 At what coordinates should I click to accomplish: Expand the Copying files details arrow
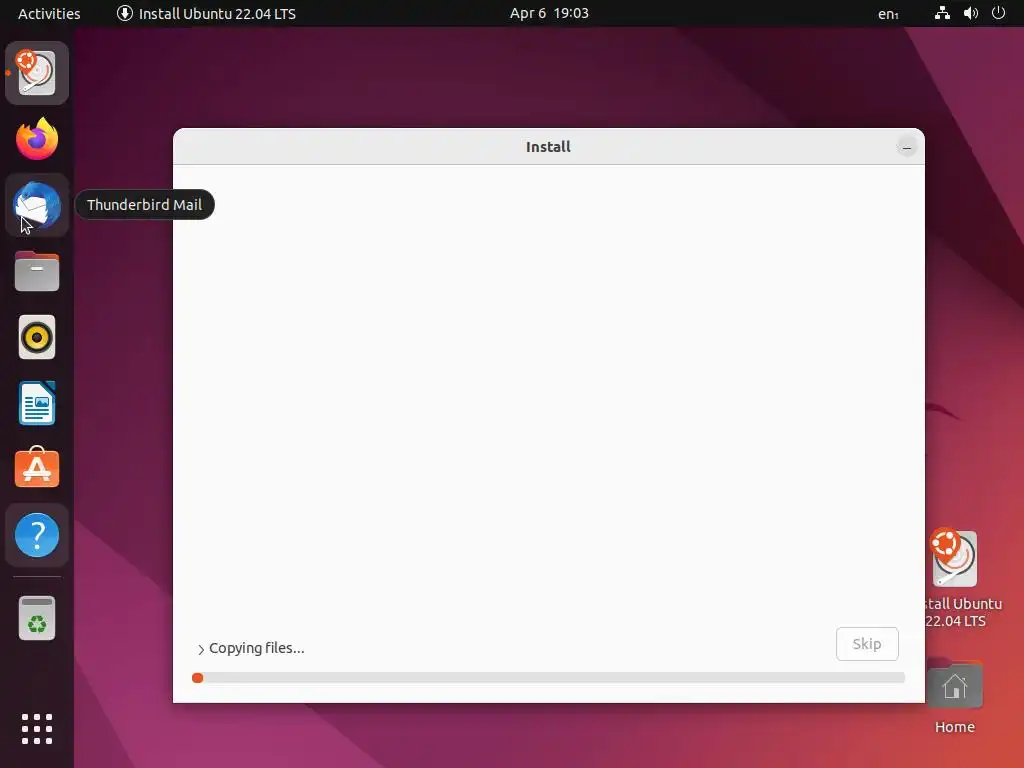(200, 649)
